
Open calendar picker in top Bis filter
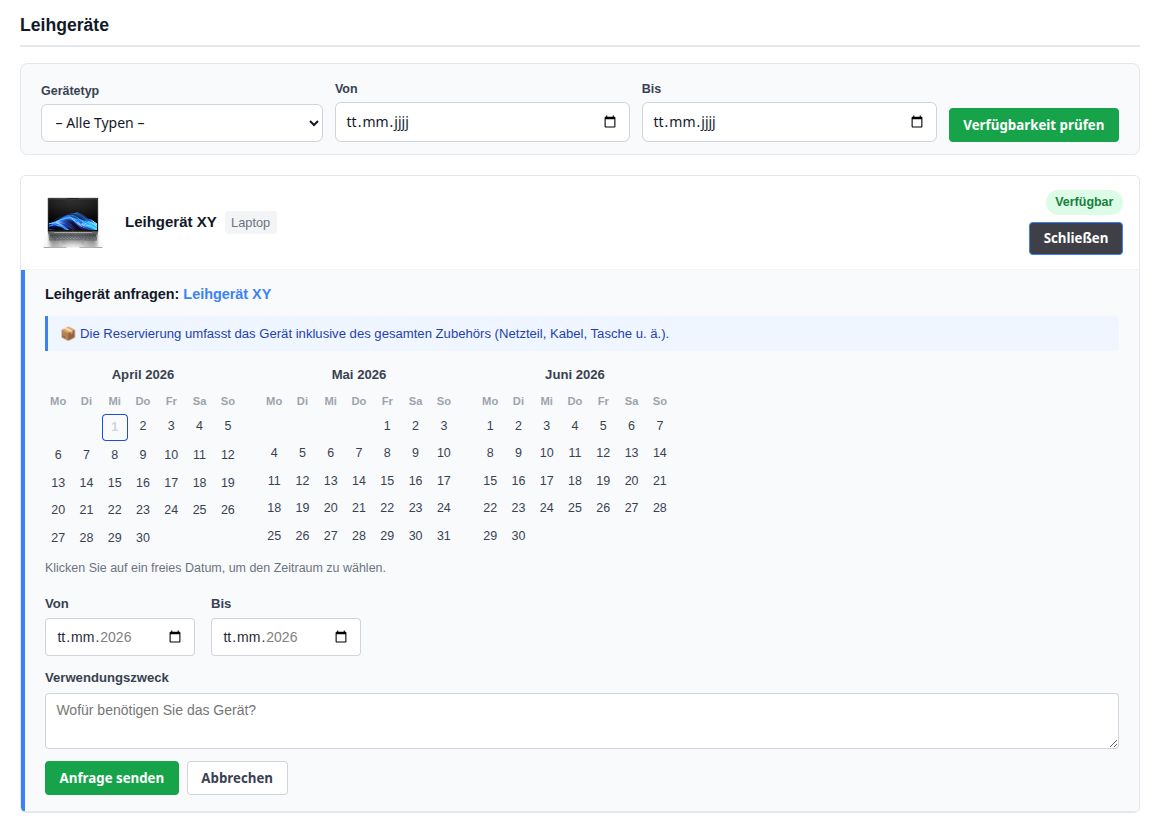coord(917,123)
